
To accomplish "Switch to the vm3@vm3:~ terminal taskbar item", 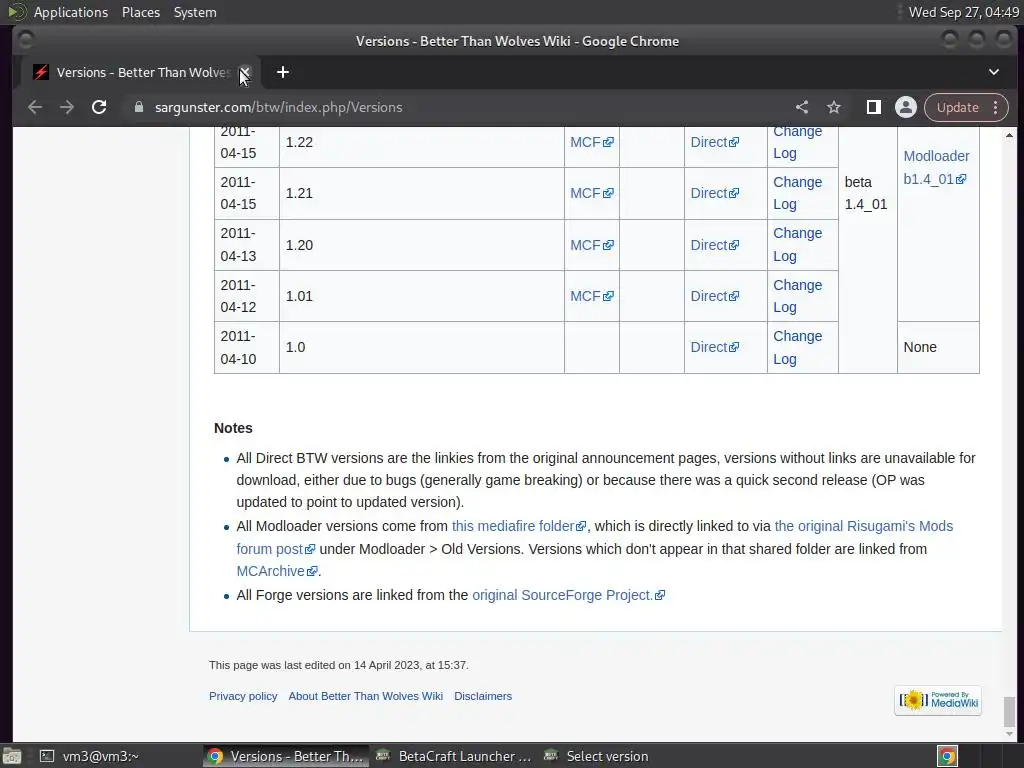I will tap(91, 756).
